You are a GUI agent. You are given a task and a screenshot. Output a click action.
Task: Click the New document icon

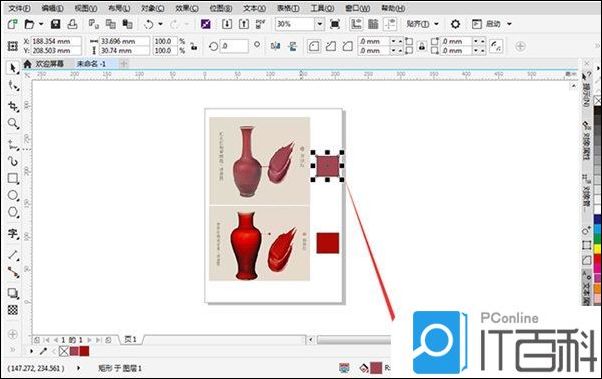(13, 24)
